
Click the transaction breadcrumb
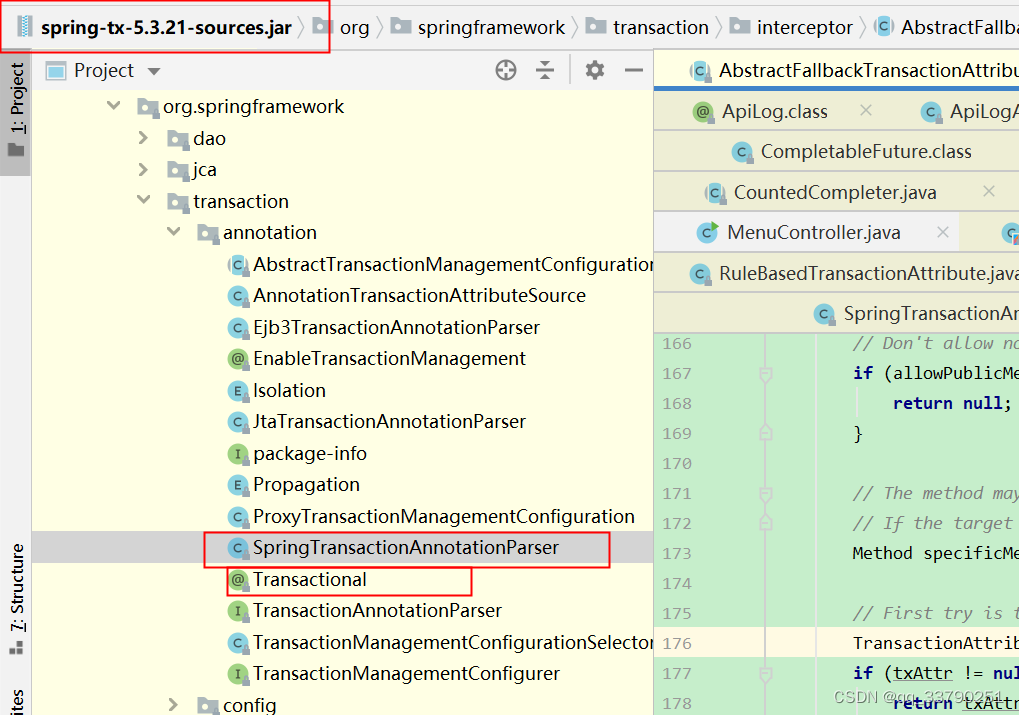(x=647, y=27)
